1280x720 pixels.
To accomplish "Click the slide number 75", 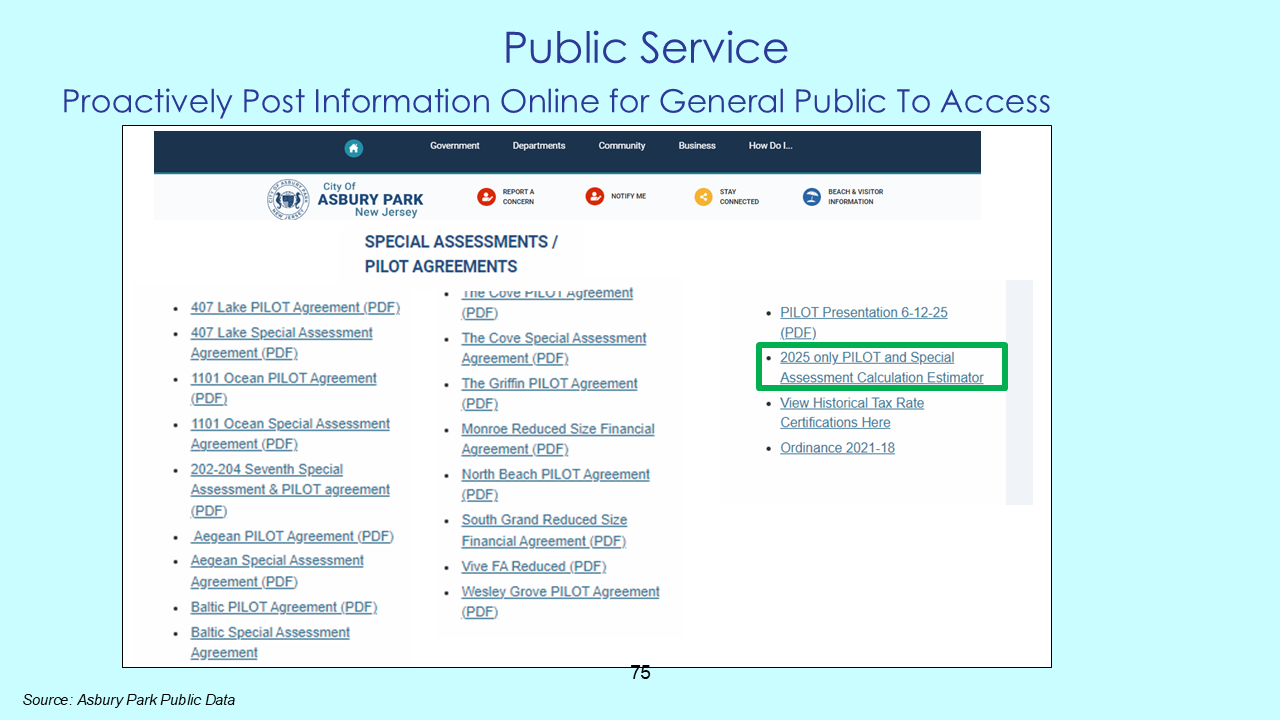I will [x=641, y=673].
